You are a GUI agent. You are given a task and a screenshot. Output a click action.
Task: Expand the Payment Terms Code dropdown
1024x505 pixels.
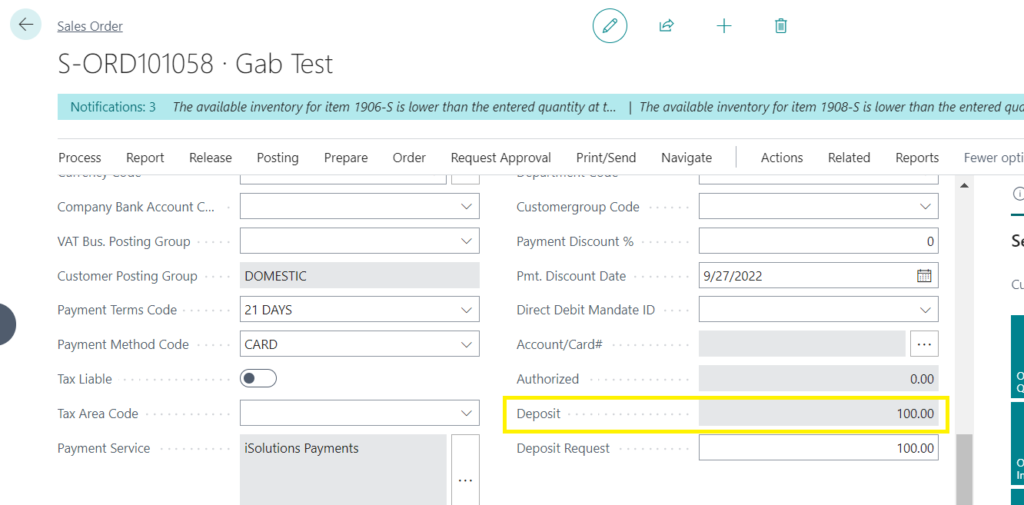[466, 310]
